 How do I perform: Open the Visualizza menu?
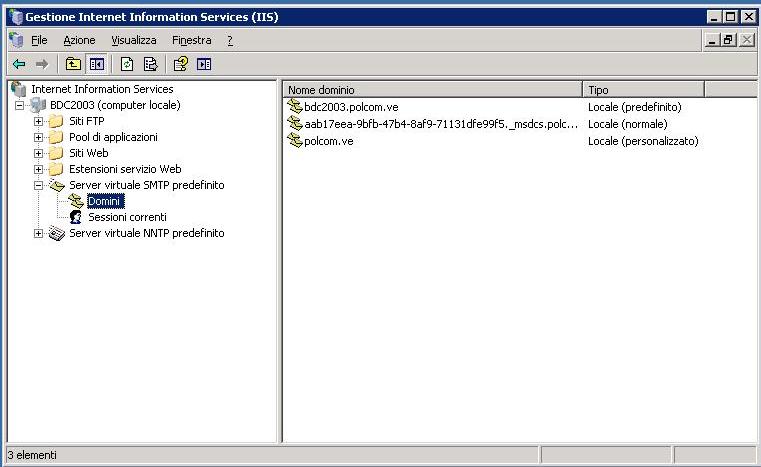click(x=134, y=40)
